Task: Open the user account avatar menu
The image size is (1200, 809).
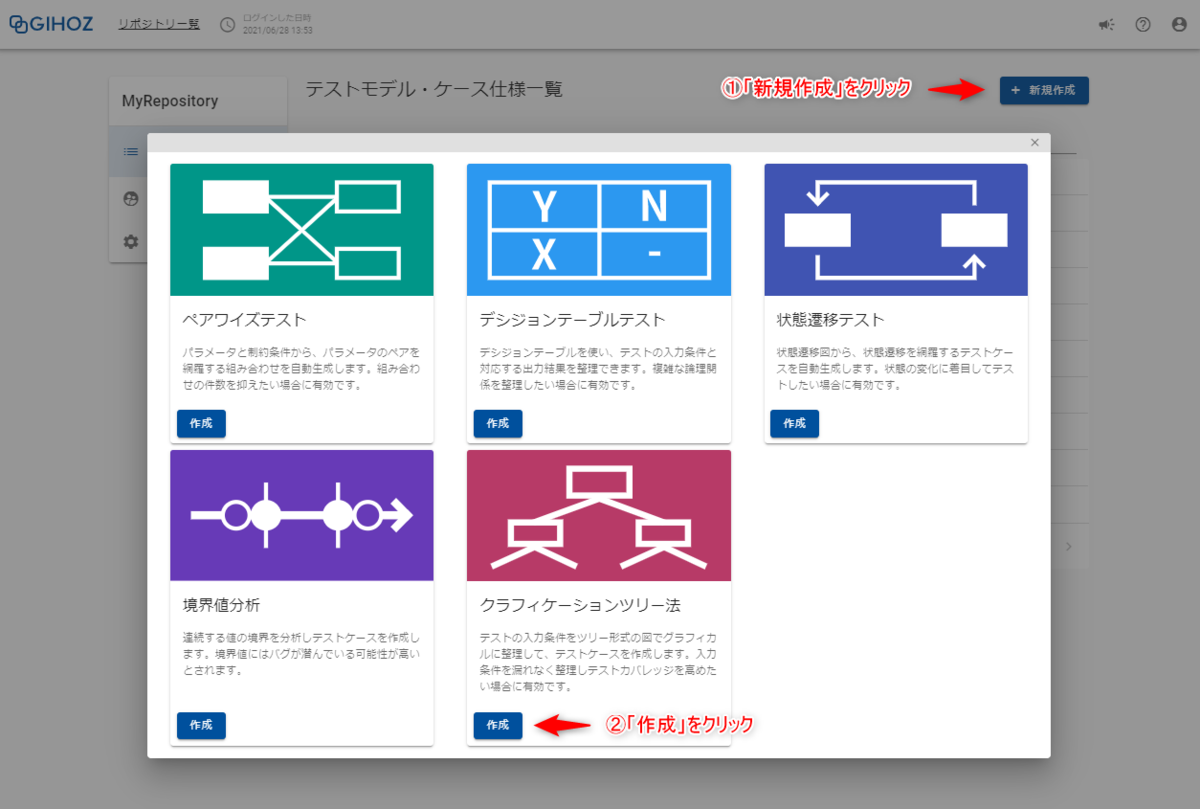Action: pos(1179,24)
